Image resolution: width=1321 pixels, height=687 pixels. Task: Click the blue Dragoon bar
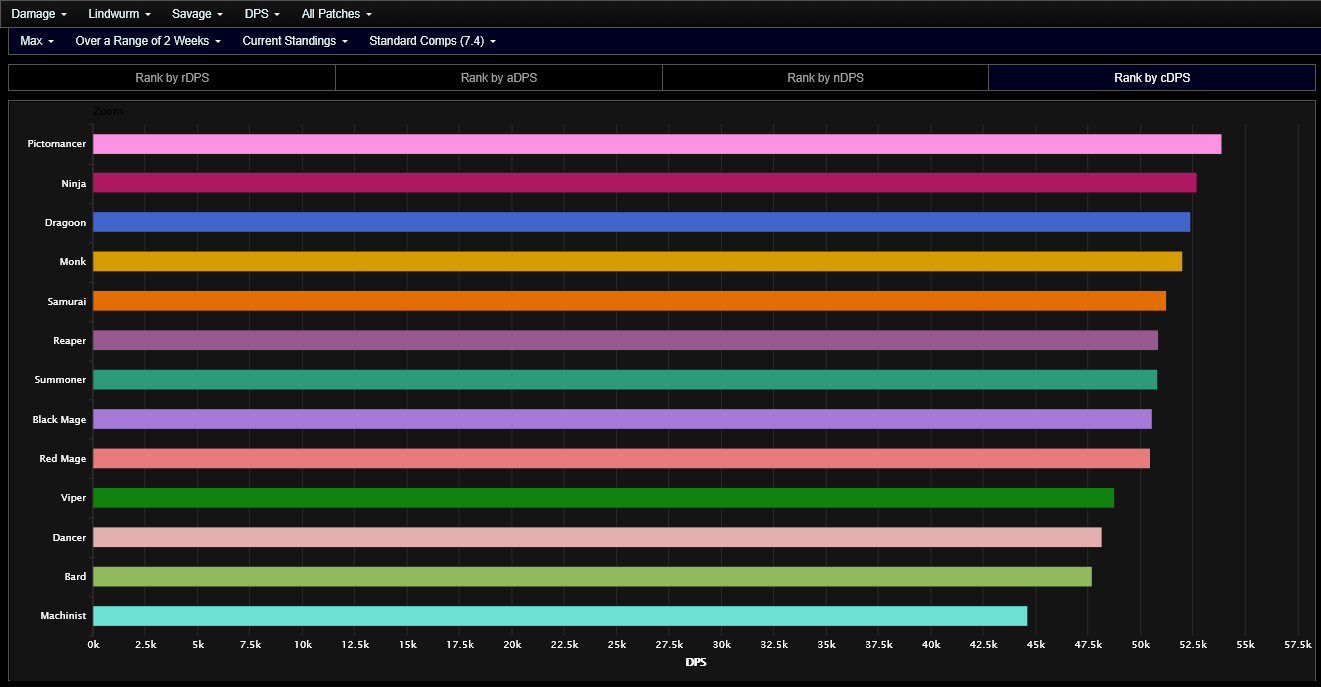[642, 222]
